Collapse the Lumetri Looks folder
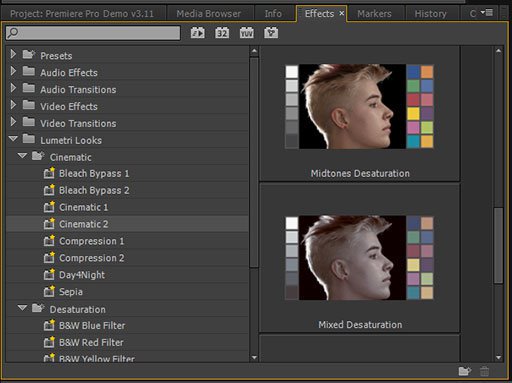Image resolution: width=512 pixels, height=383 pixels. [13, 138]
